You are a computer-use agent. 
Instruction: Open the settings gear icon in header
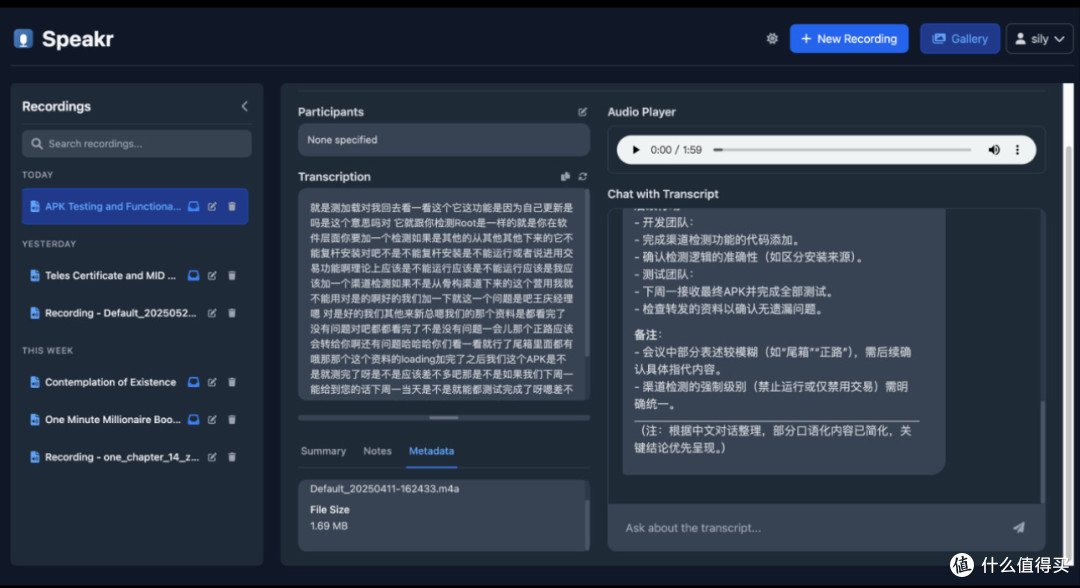tap(772, 39)
